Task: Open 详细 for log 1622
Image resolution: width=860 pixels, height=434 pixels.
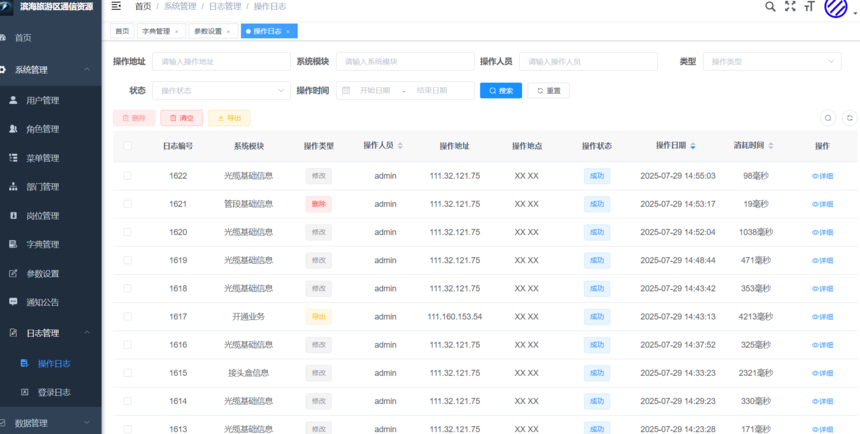Action: (822, 176)
